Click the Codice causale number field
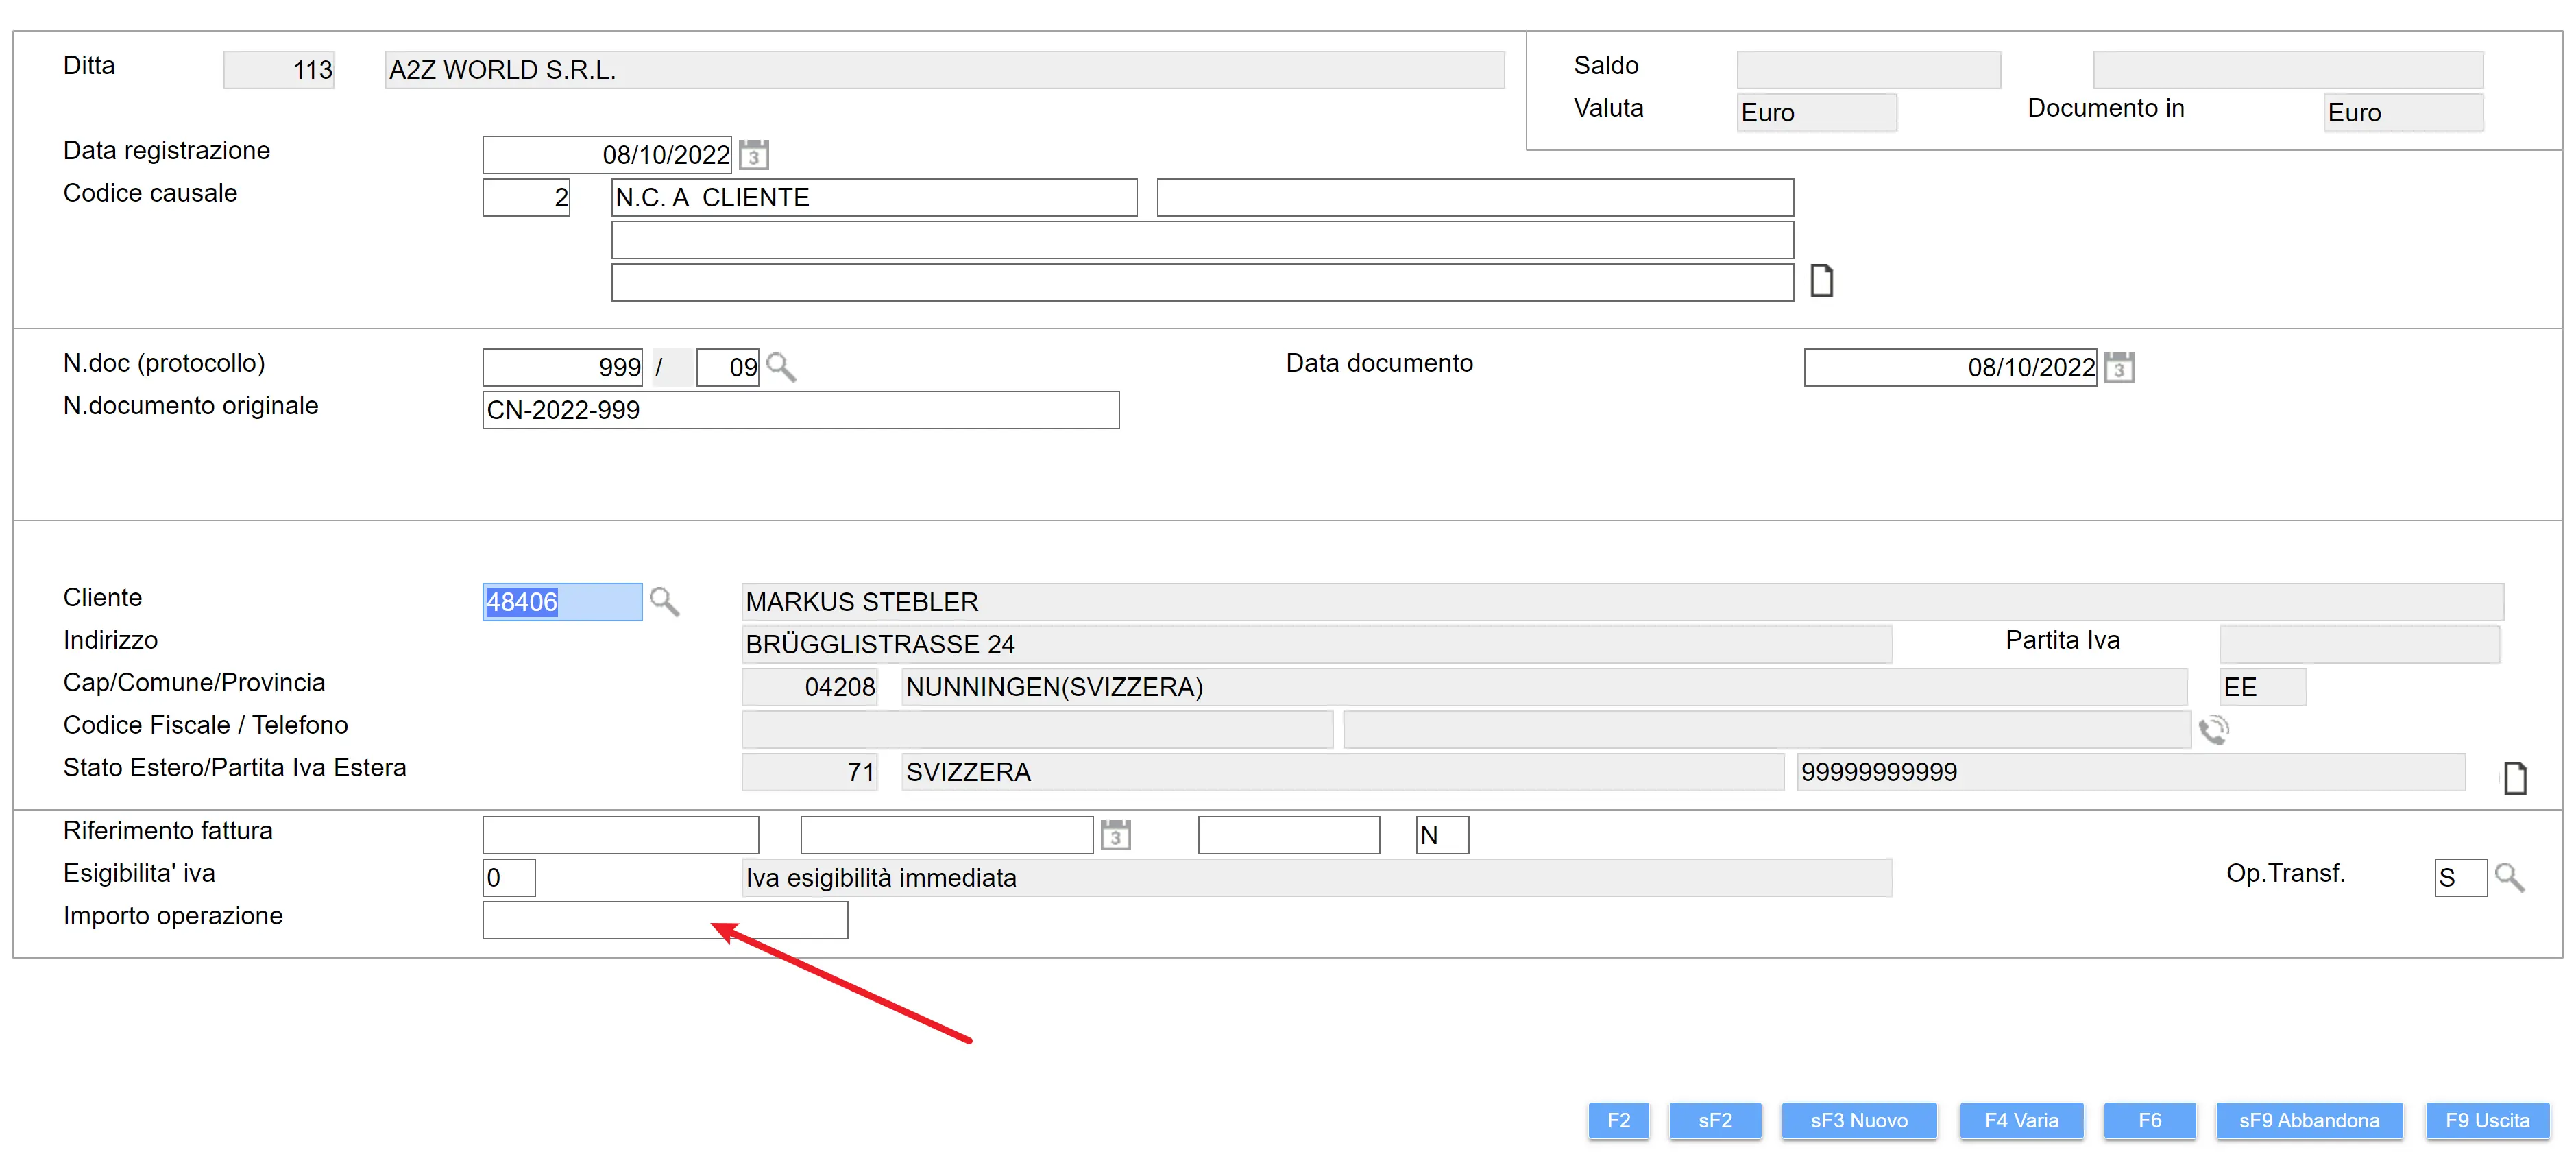2576x1152 pixels. click(x=526, y=197)
